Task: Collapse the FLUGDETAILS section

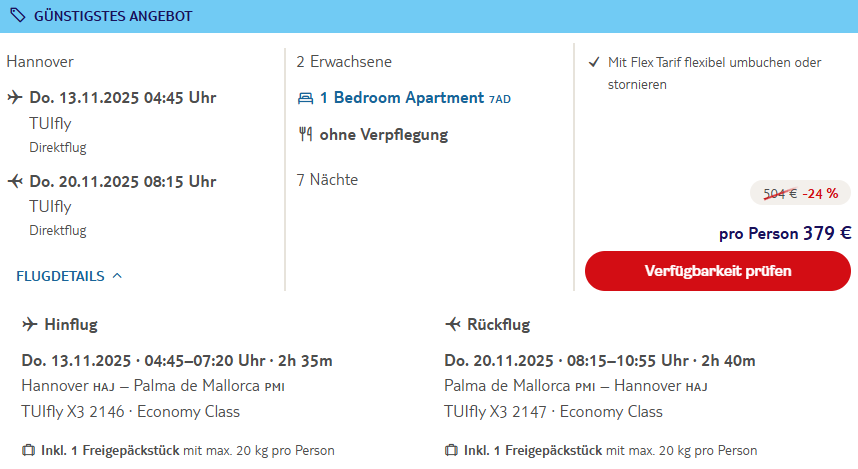Action: point(69,276)
